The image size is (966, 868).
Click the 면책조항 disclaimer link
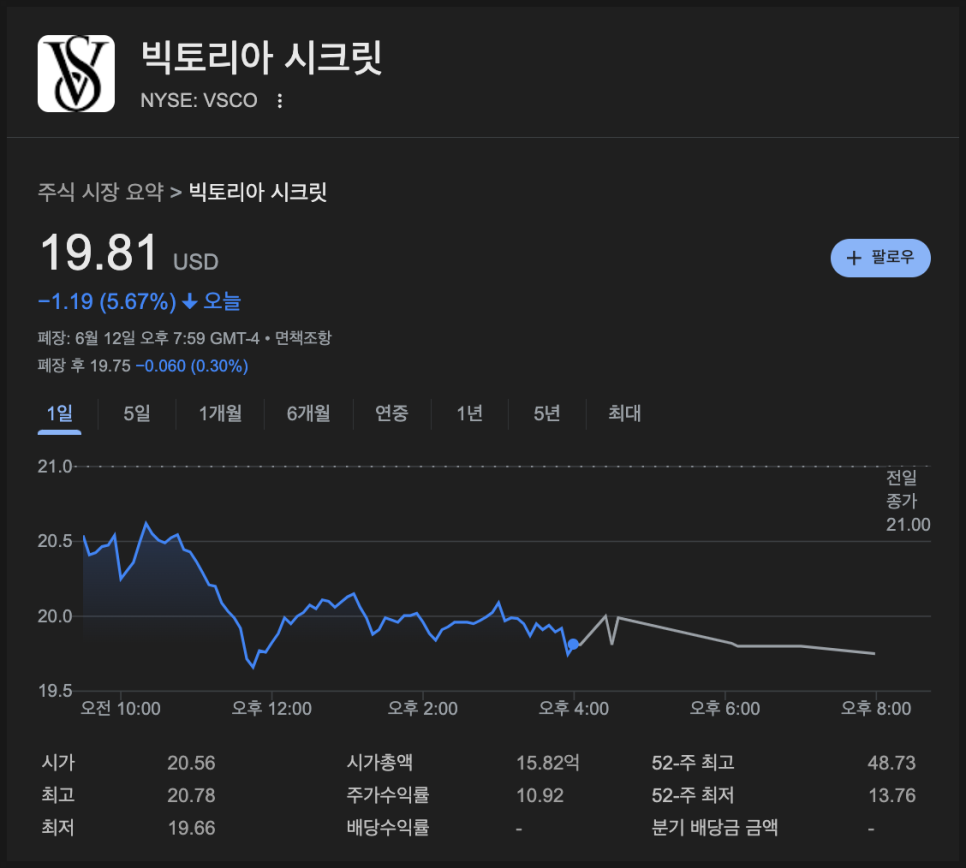click(x=303, y=338)
